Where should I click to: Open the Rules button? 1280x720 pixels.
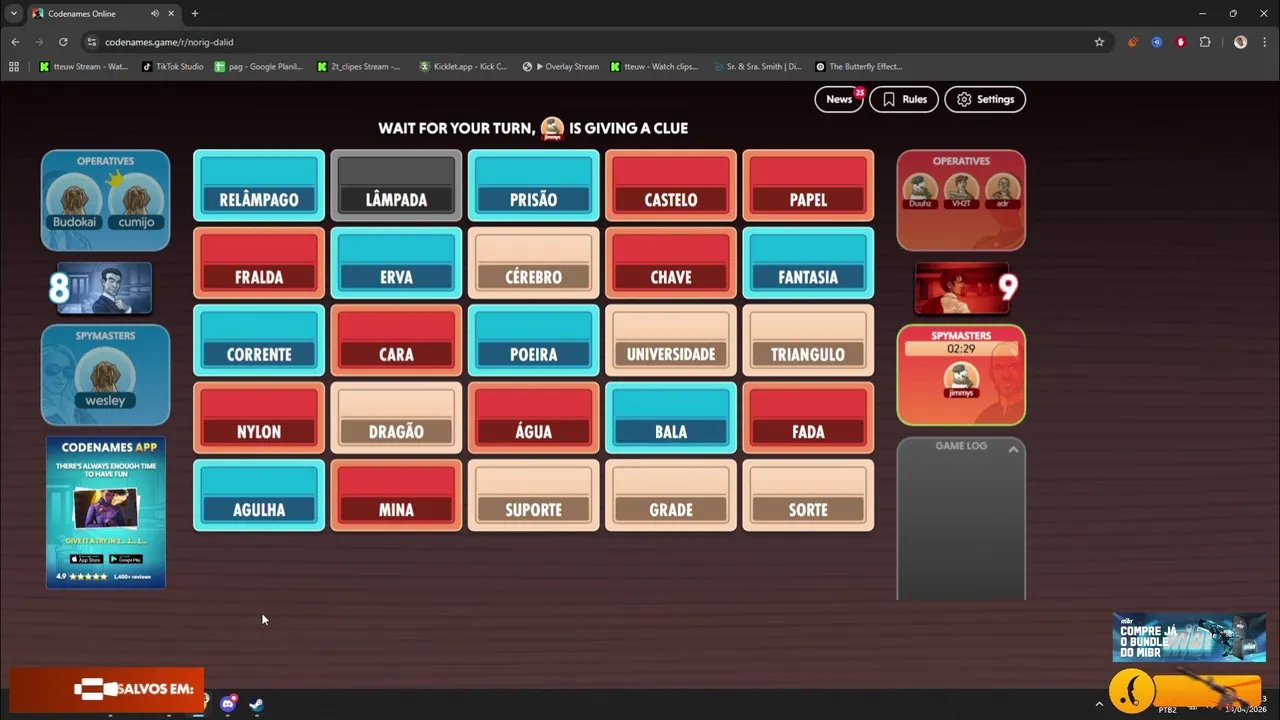[904, 99]
